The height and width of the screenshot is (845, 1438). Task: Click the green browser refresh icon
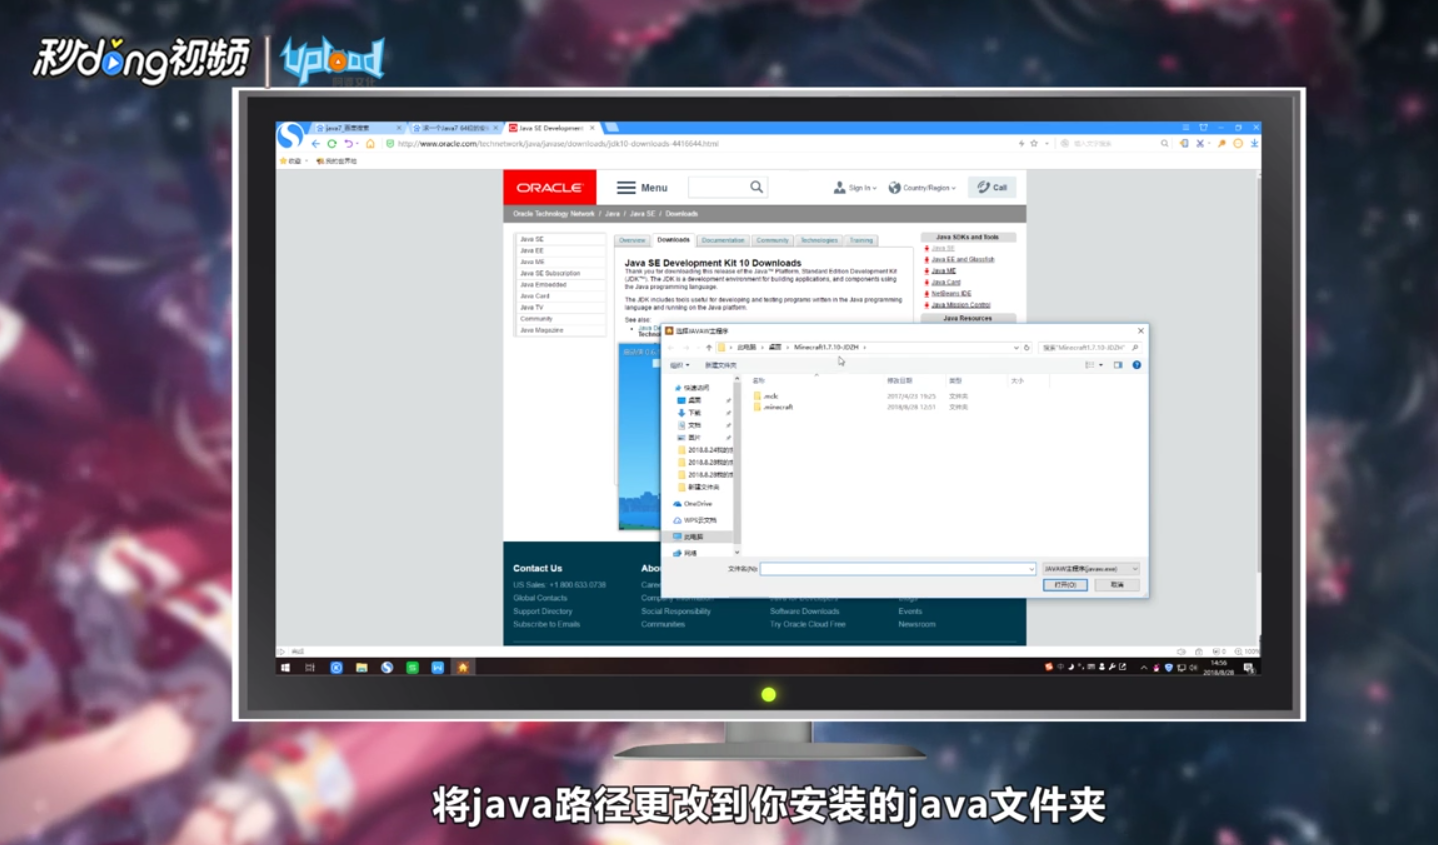[332, 144]
